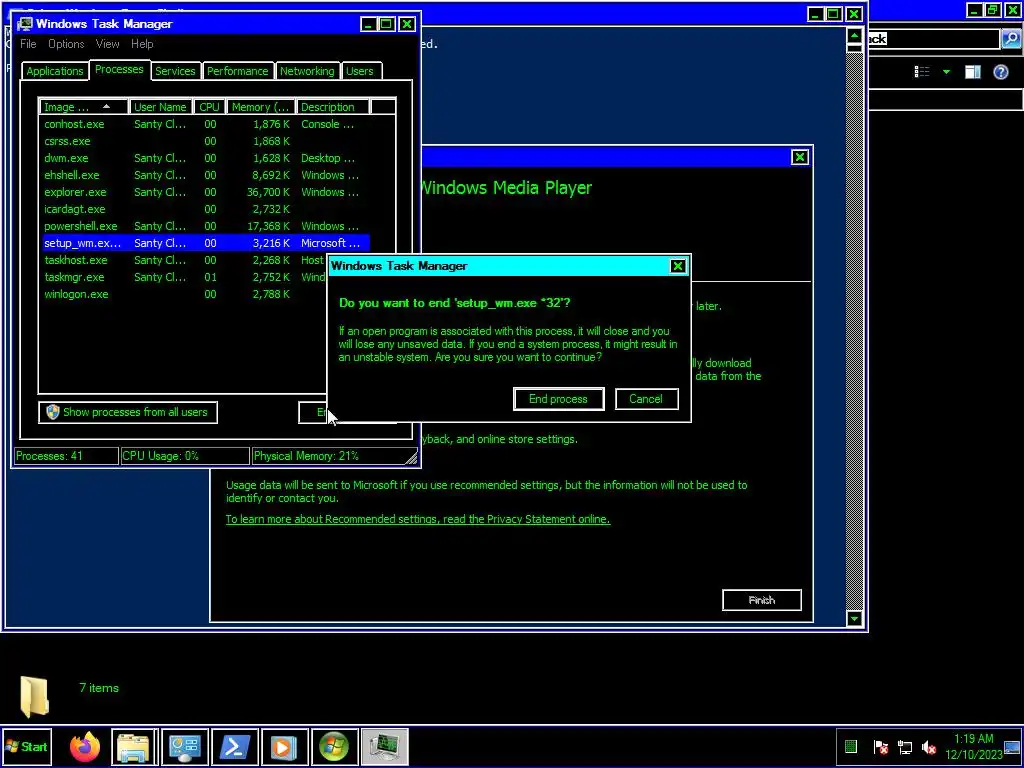1024x768 pixels.
Task: Close the end-process confirmation dialog
Action: [678, 266]
